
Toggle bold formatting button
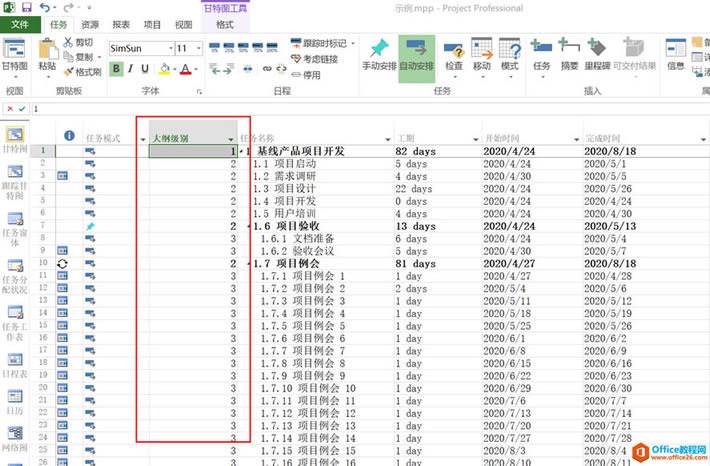[x=116, y=69]
